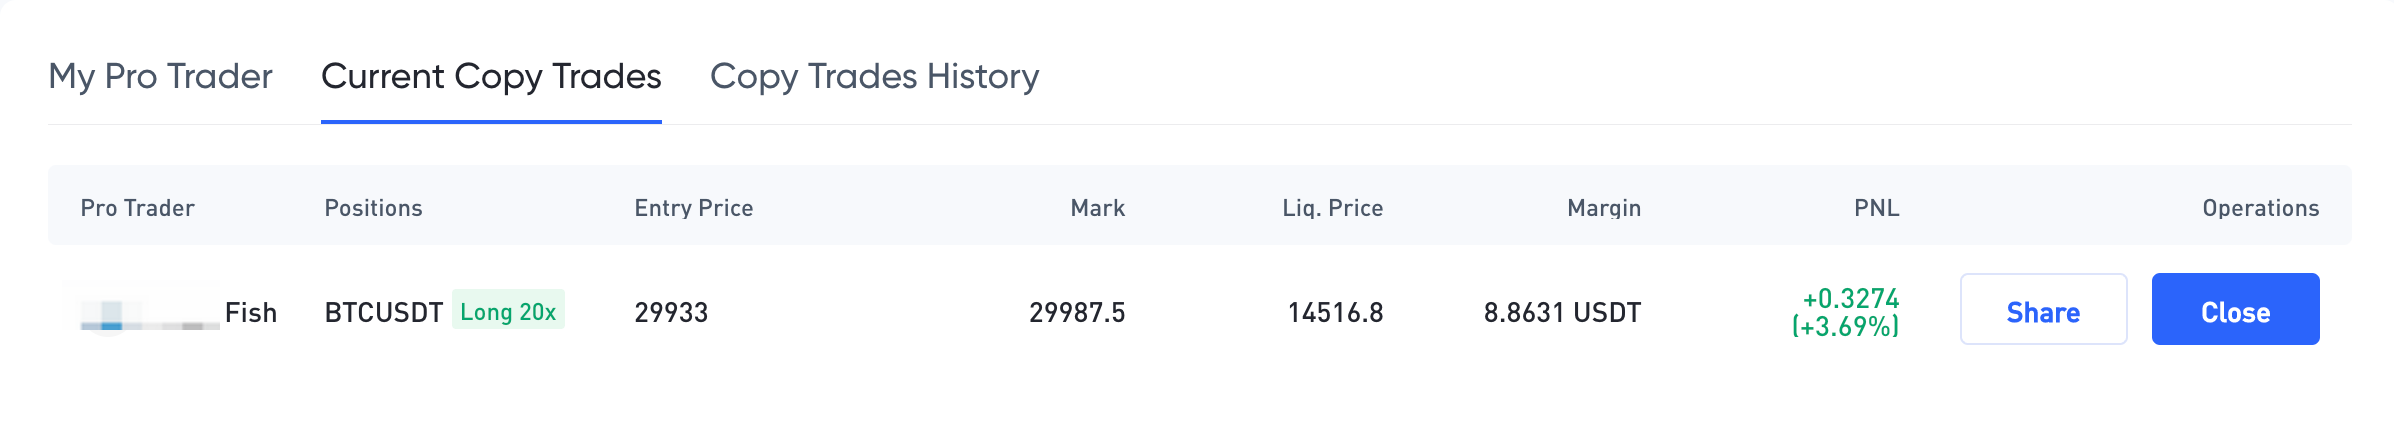Close the BTCUSDT copy trade position
Viewport: 2394px width, 422px height.
[x=2235, y=310]
